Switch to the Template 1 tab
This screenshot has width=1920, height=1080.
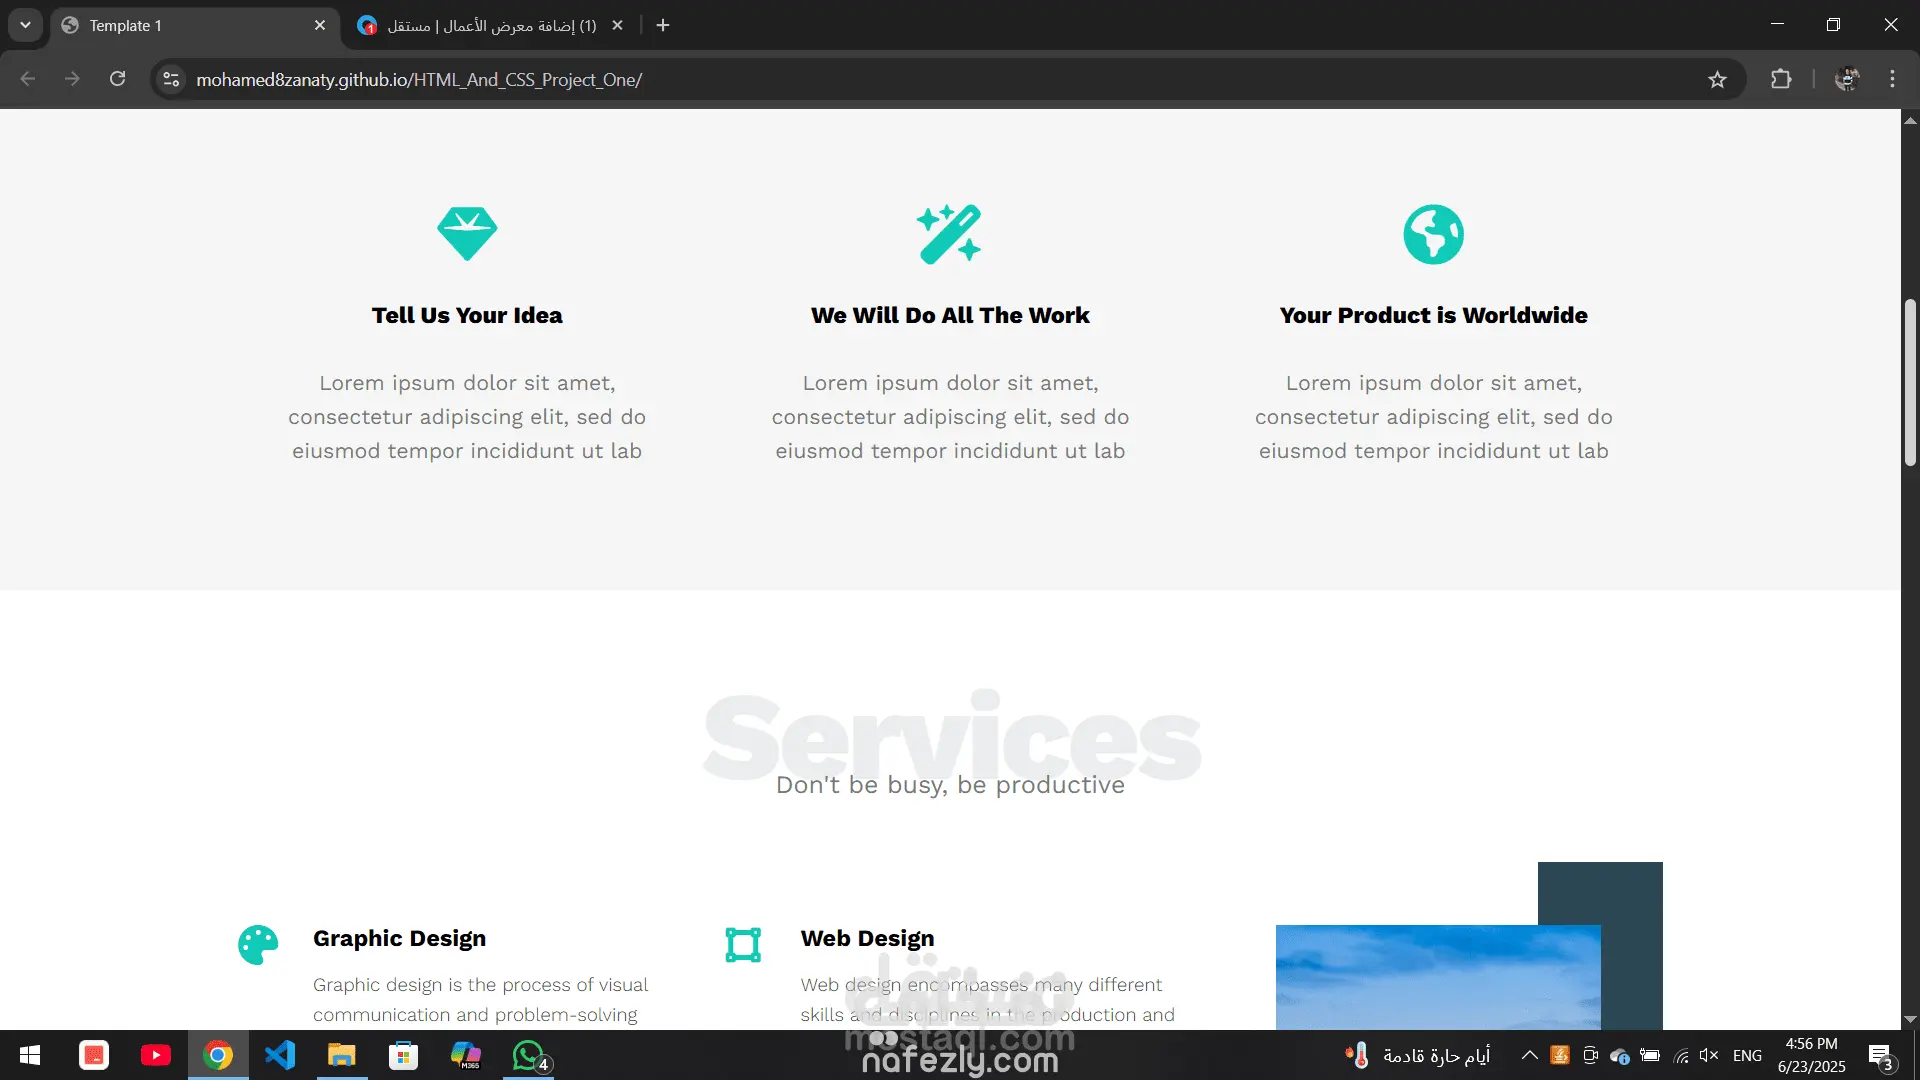(180, 25)
